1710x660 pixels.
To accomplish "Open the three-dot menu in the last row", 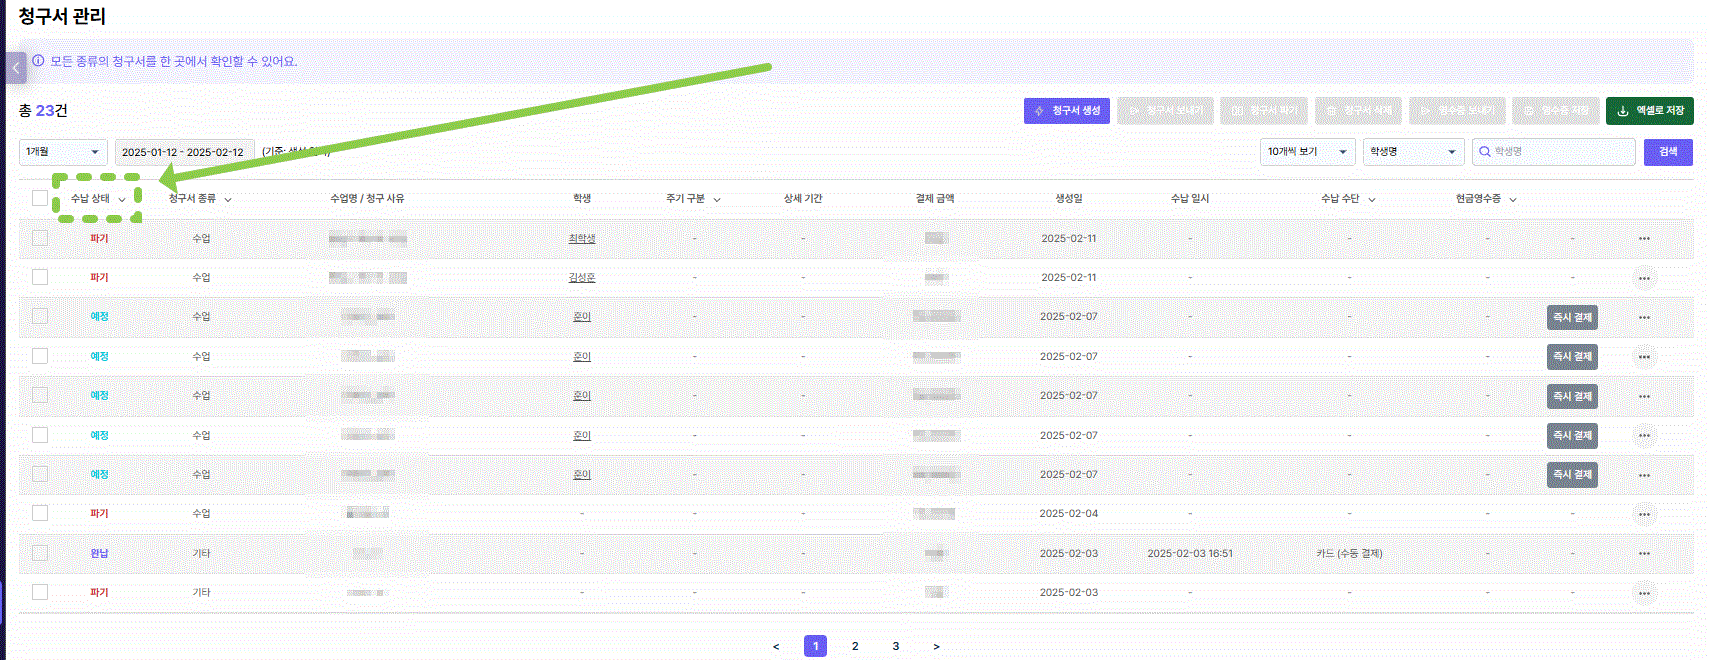I will click(1644, 593).
